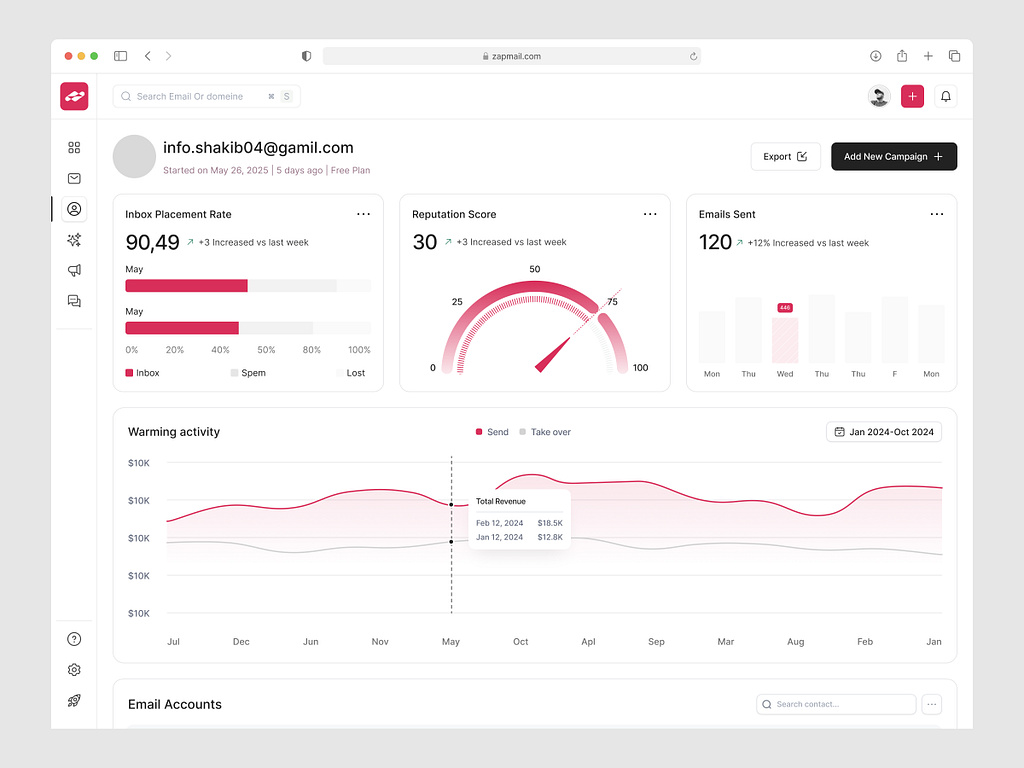This screenshot has height=768, width=1024.
Task: Select the contacts person icon in sidebar
Action: (x=74, y=209)
